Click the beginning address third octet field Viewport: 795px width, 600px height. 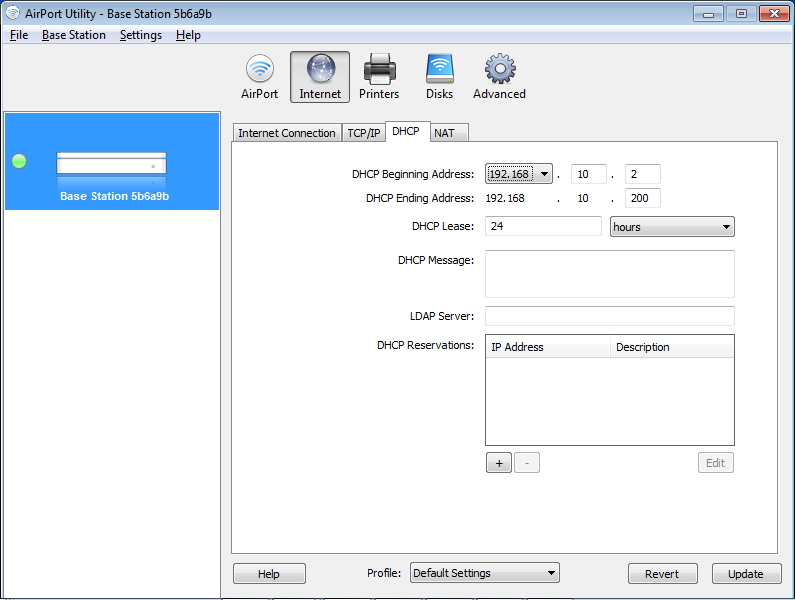point(589,174)
